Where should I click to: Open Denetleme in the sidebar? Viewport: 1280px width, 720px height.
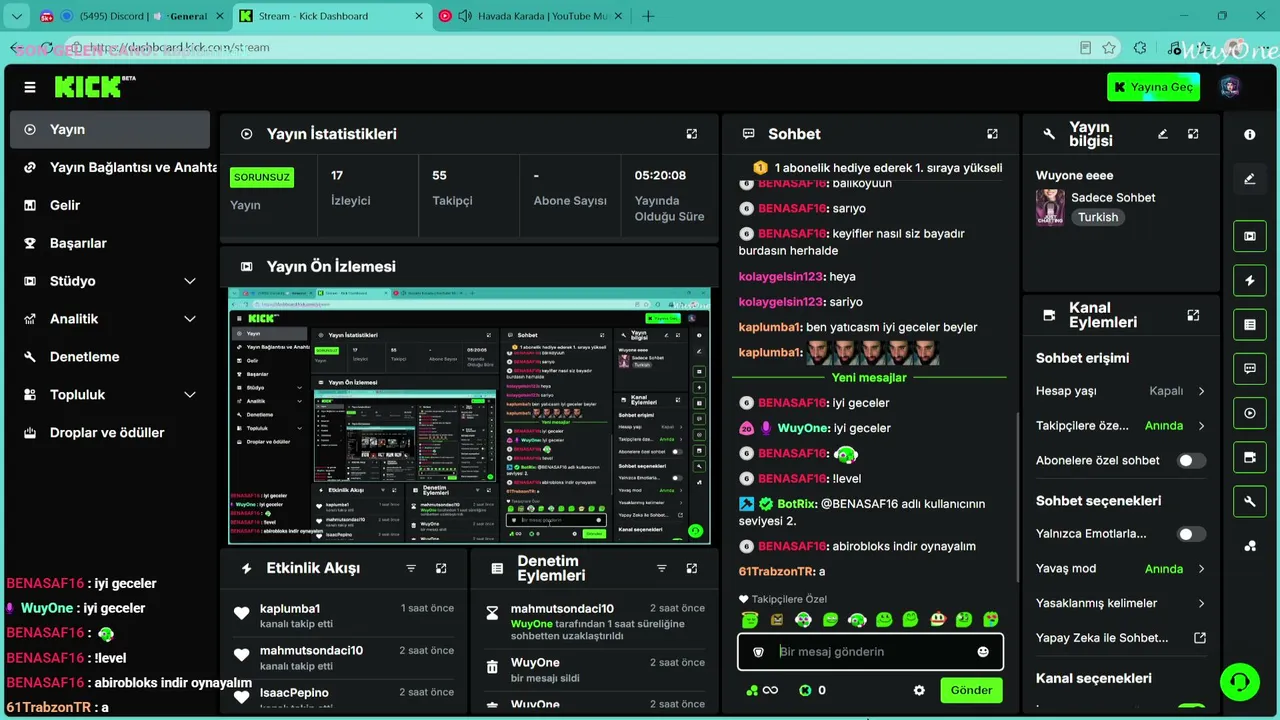(110, 357)
